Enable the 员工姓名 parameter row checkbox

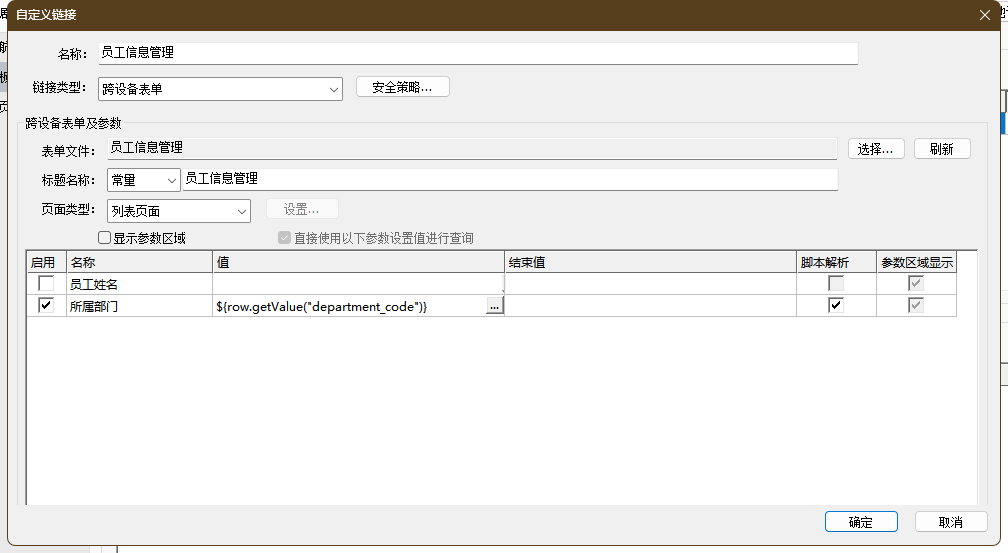click(x=46, y=284)
